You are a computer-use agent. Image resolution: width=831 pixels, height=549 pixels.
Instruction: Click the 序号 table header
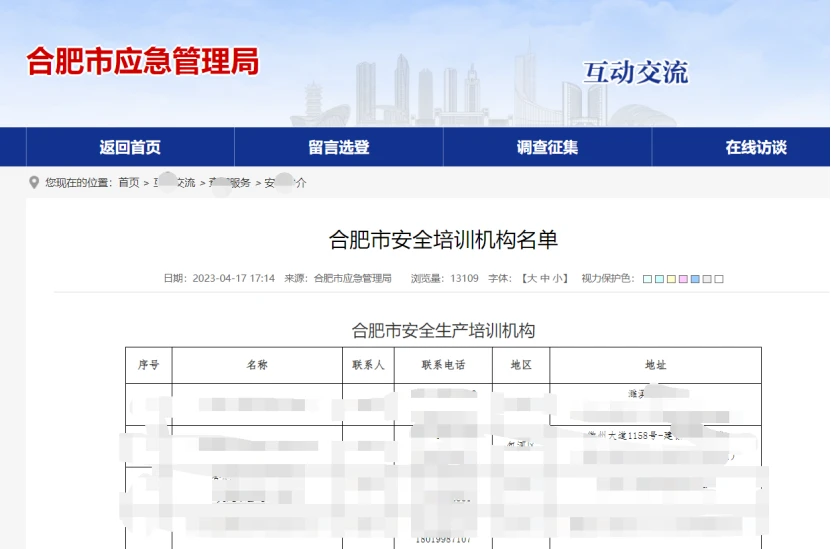pyautogui.click(x=148, y=365)
